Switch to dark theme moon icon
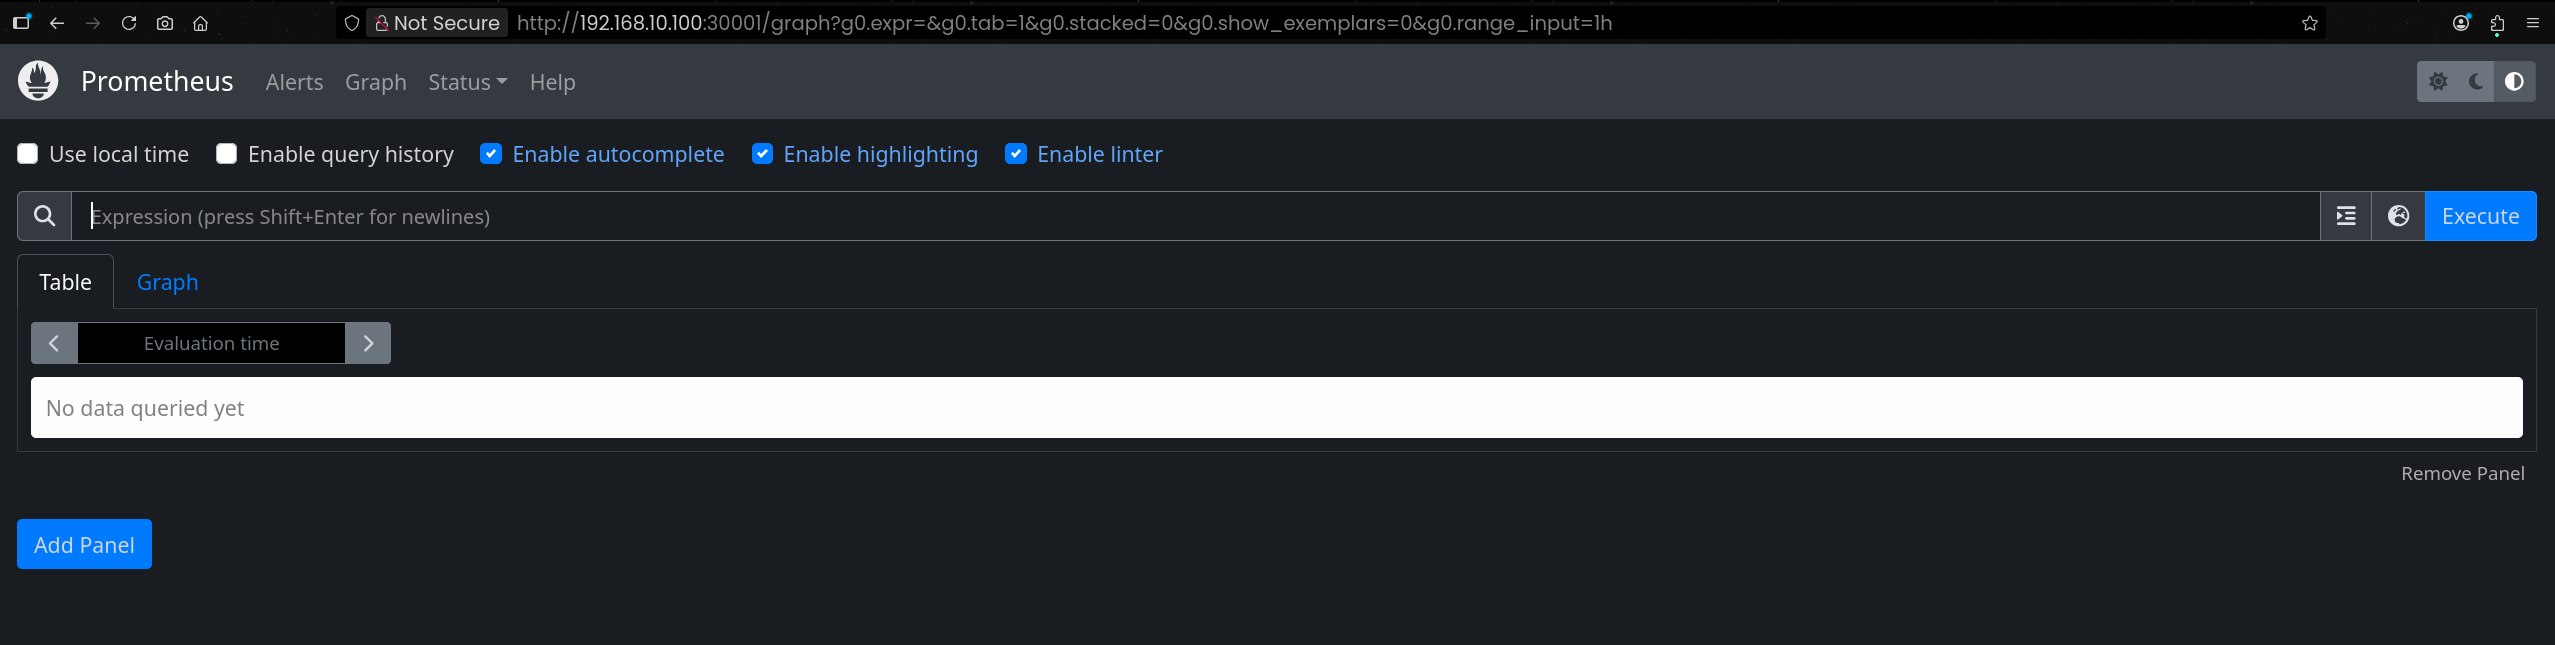This screenshot has height=645, width=2555. tap(2476, 82)
